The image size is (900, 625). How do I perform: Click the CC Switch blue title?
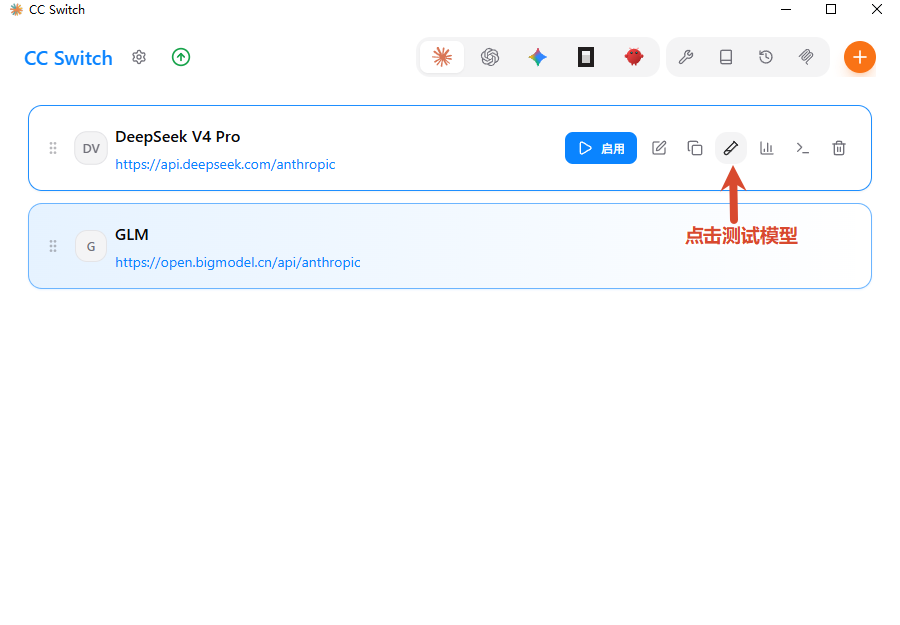pos(68,58)
